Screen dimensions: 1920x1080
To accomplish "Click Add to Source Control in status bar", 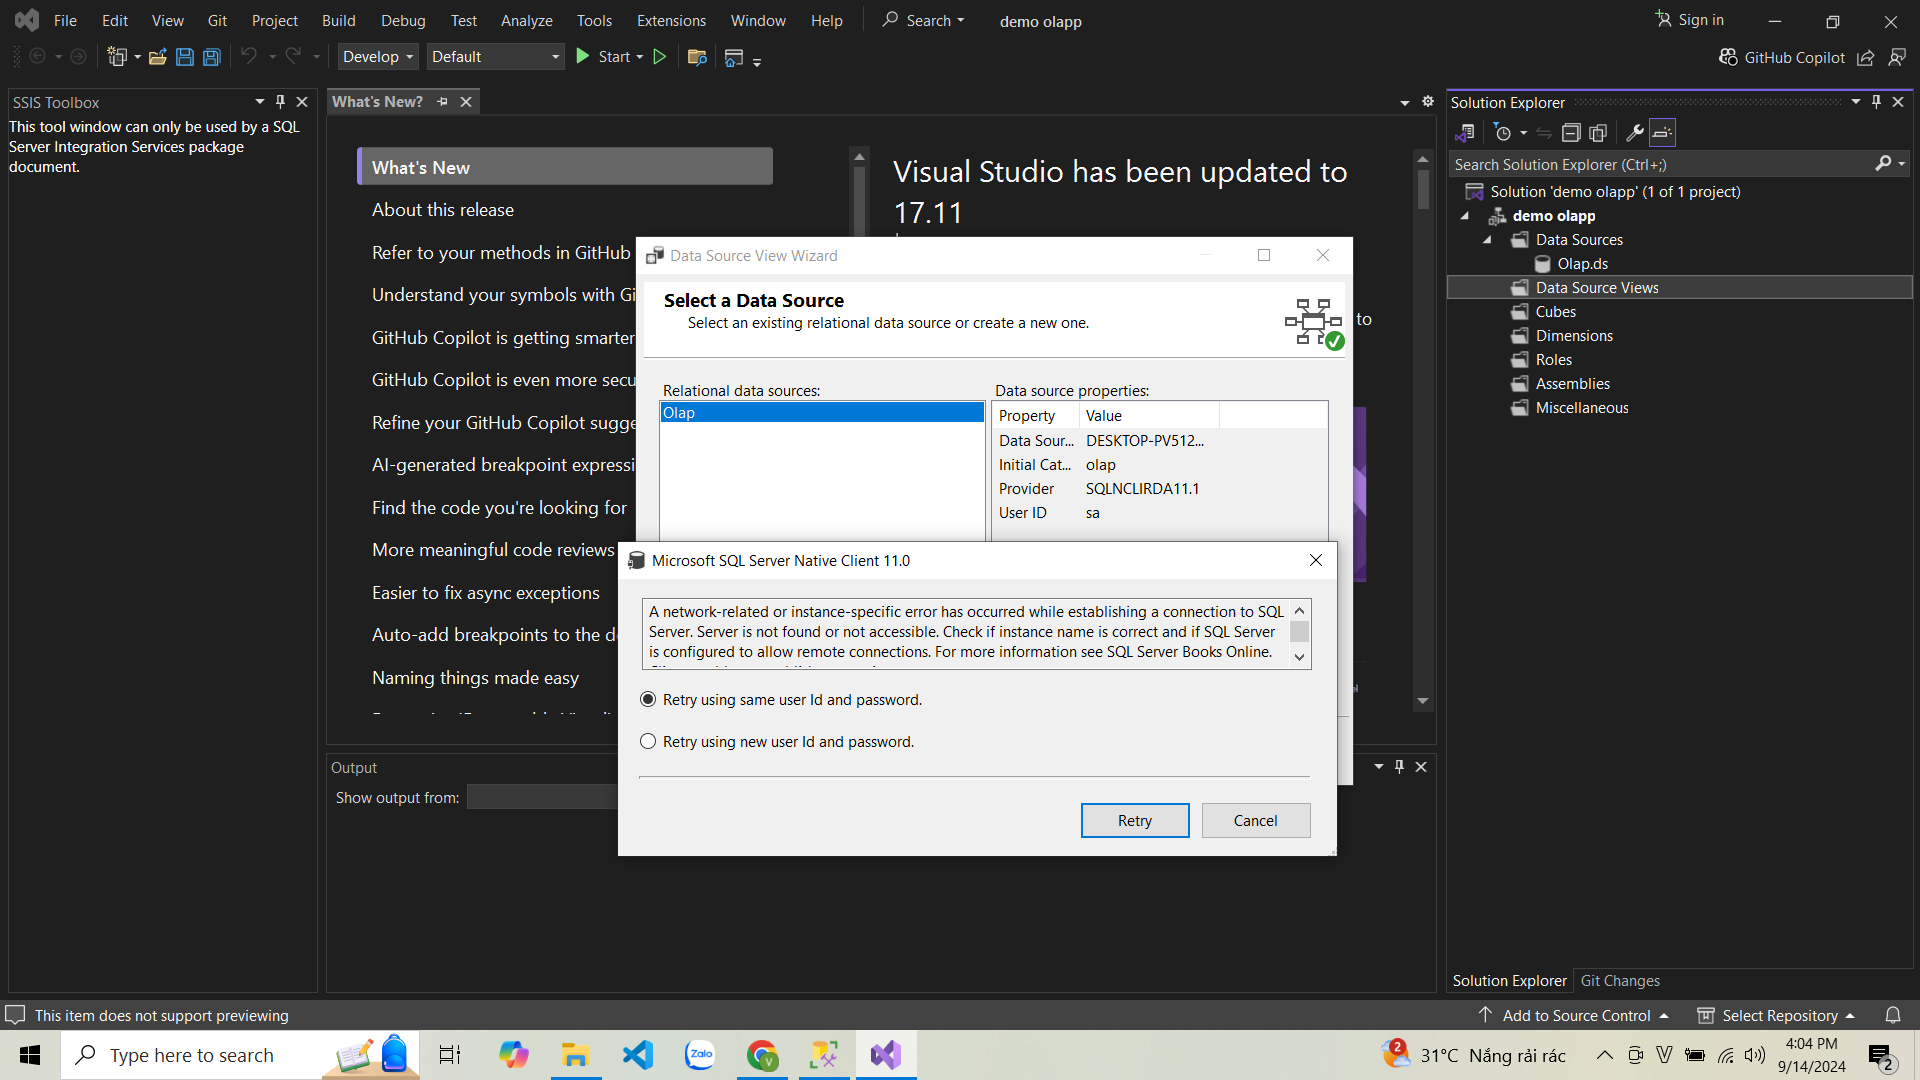I will [x=1575, y=1015].
